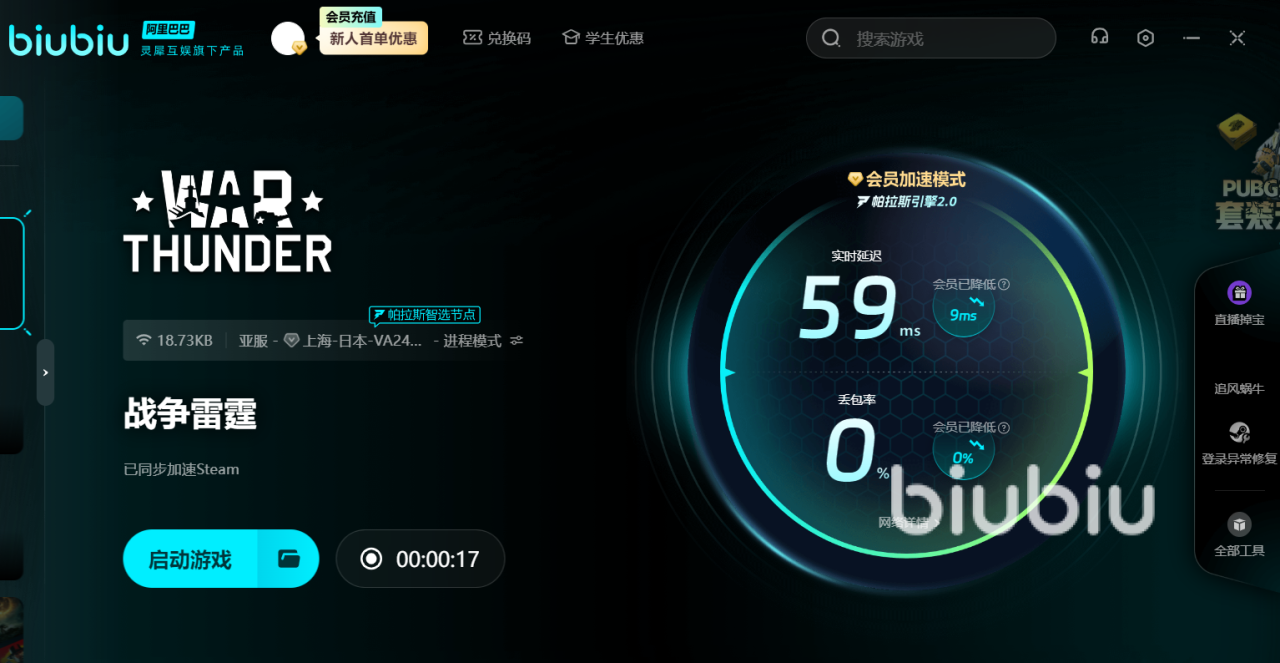The width and height of the screenshot is (1280, 663).
Task: Switch 进程模式 via the sliders icon
Action: coord(516,341)
